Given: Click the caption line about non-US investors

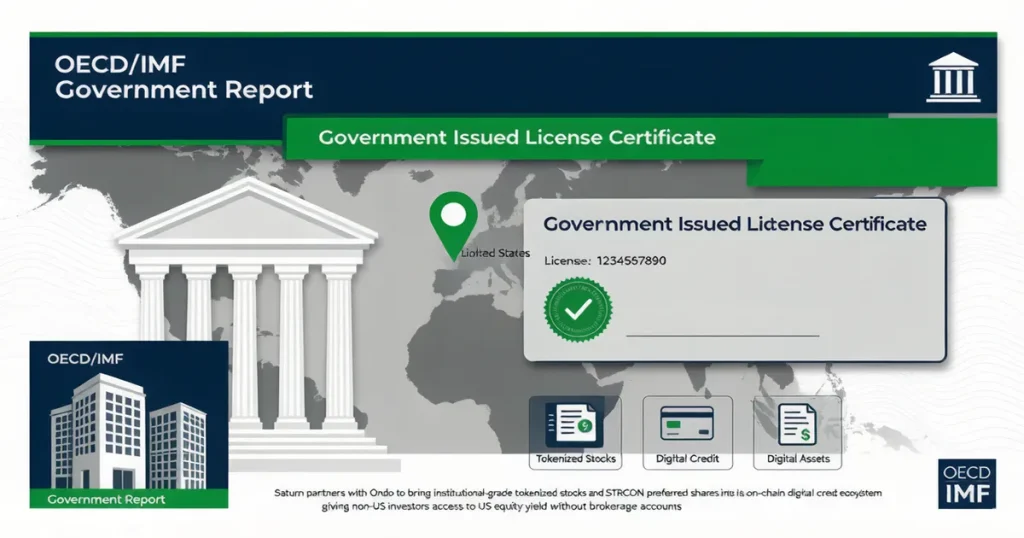Looking at the screenshot, I should tap(502, 507).
